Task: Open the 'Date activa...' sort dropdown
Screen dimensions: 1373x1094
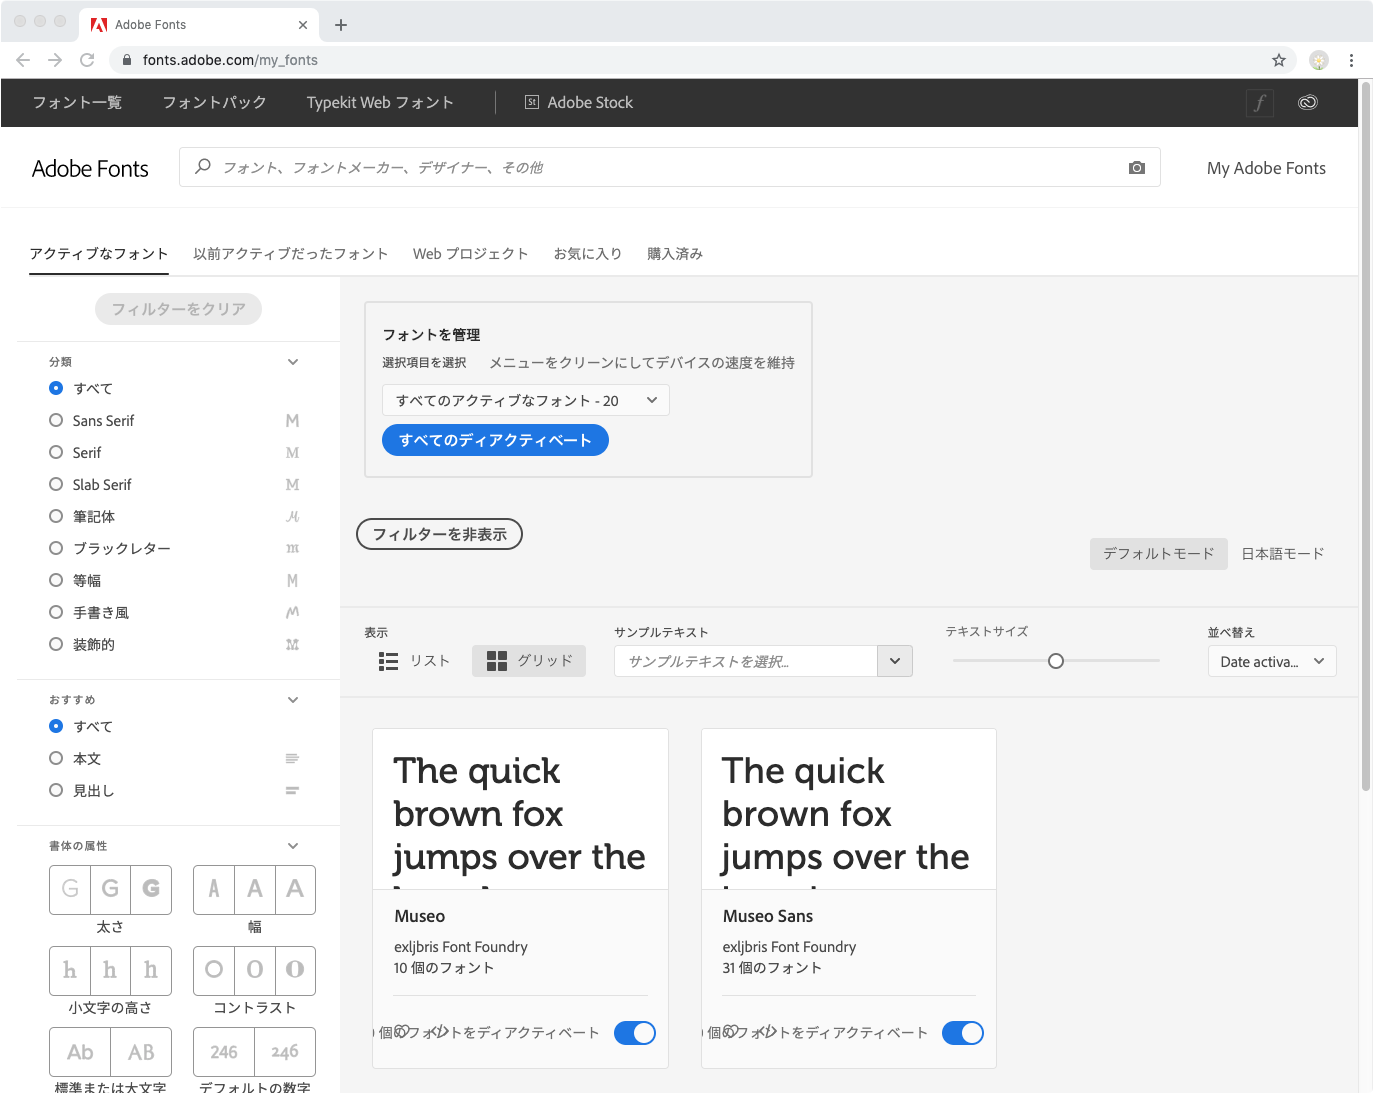Action: (x=1272, y=661)
